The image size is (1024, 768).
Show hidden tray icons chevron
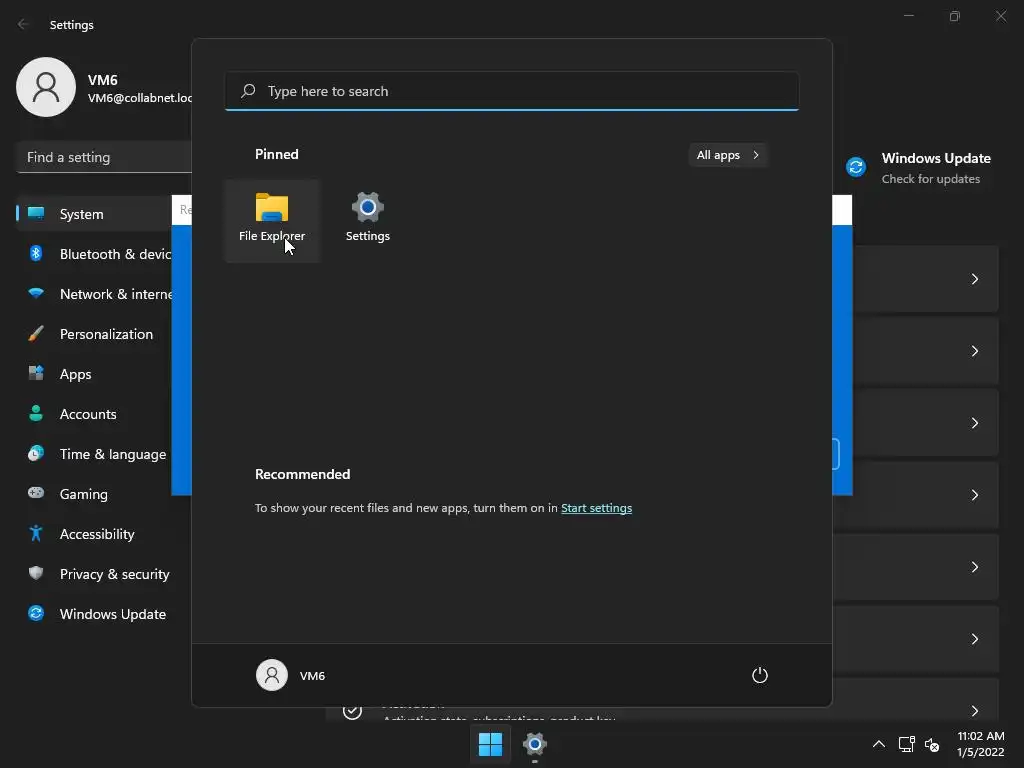(878, 744)
